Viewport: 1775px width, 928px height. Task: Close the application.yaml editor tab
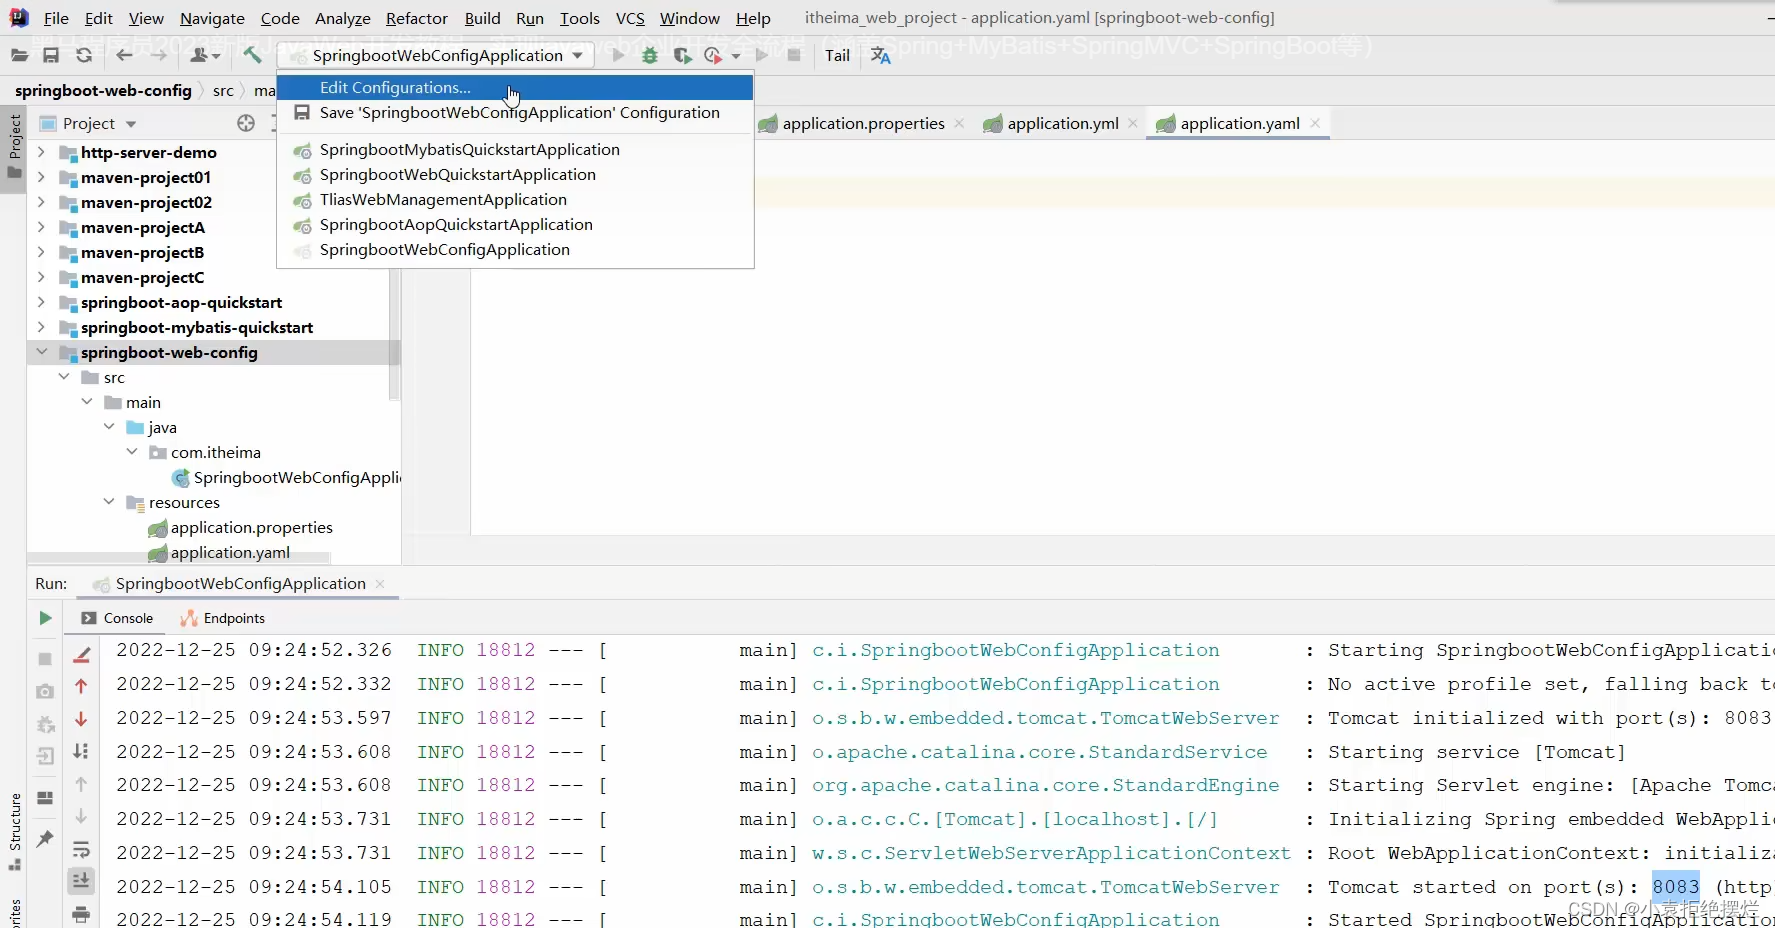tap(1315, 123)
